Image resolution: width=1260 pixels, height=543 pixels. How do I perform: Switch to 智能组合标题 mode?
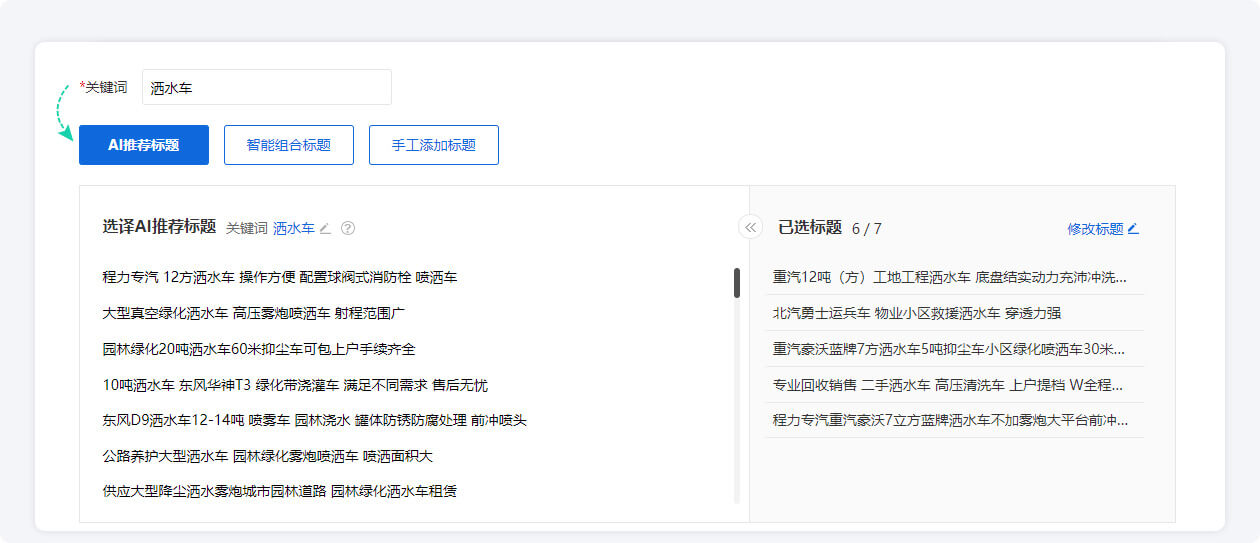289,145
